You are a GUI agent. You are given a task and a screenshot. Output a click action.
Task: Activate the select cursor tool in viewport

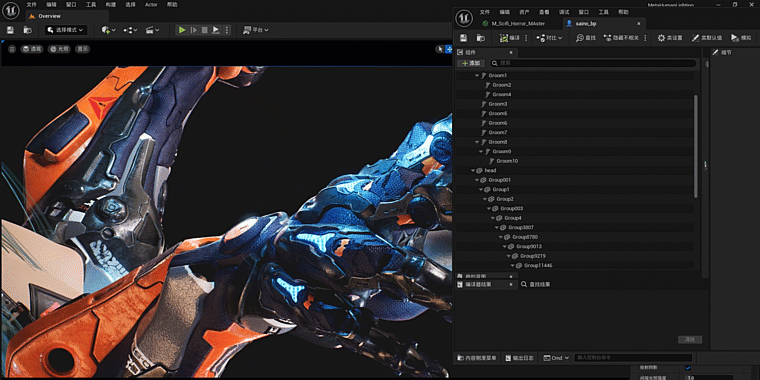440,49
